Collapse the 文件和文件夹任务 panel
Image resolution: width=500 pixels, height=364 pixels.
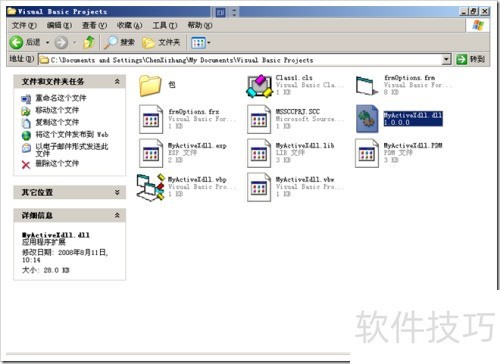point(117,81)
